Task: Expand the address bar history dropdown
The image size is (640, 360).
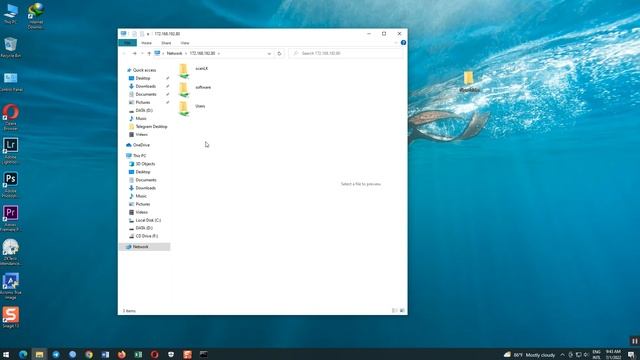Action: 269,53
